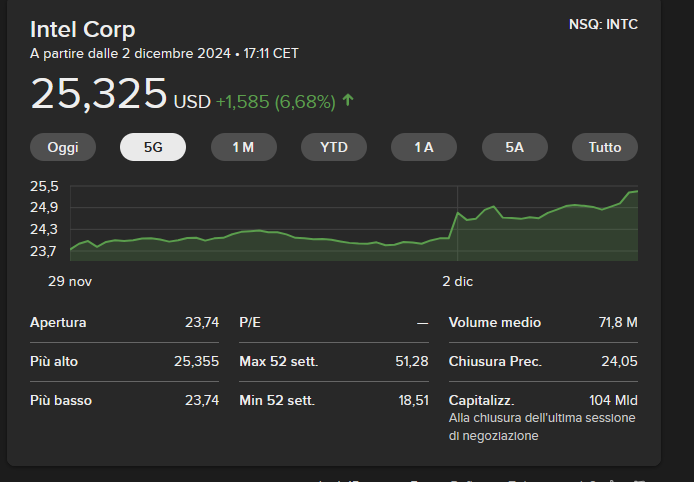The image size is (694, 482).
Task: Click the Chiusura Prec. value 24,05
Action: (620, 362)
